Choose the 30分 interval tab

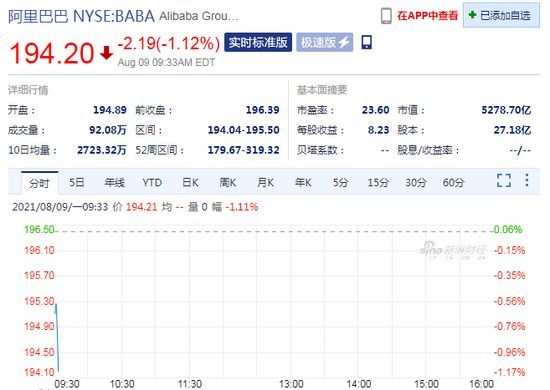point(416,182)
